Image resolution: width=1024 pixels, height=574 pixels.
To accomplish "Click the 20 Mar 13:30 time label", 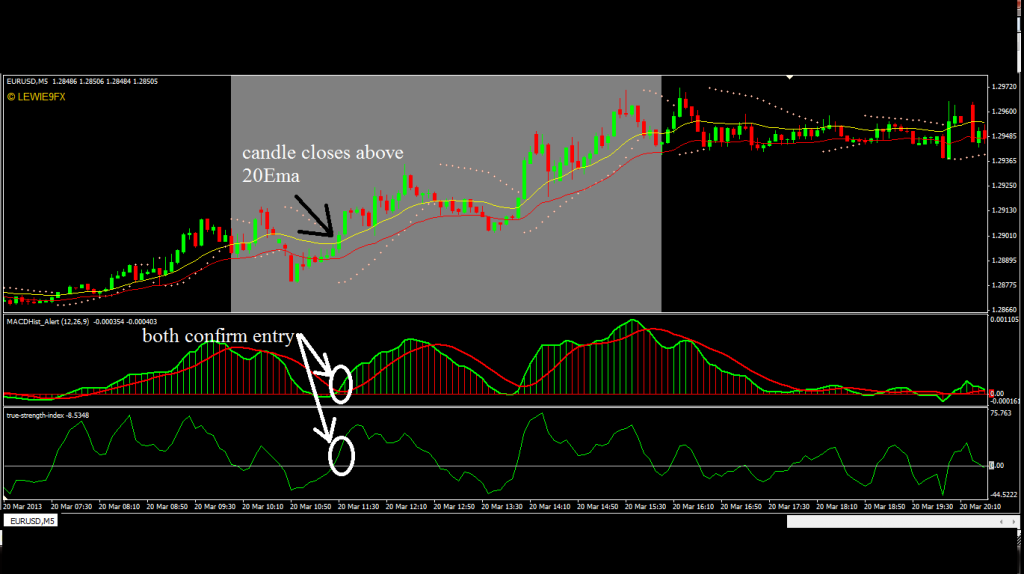I will 502,506.
